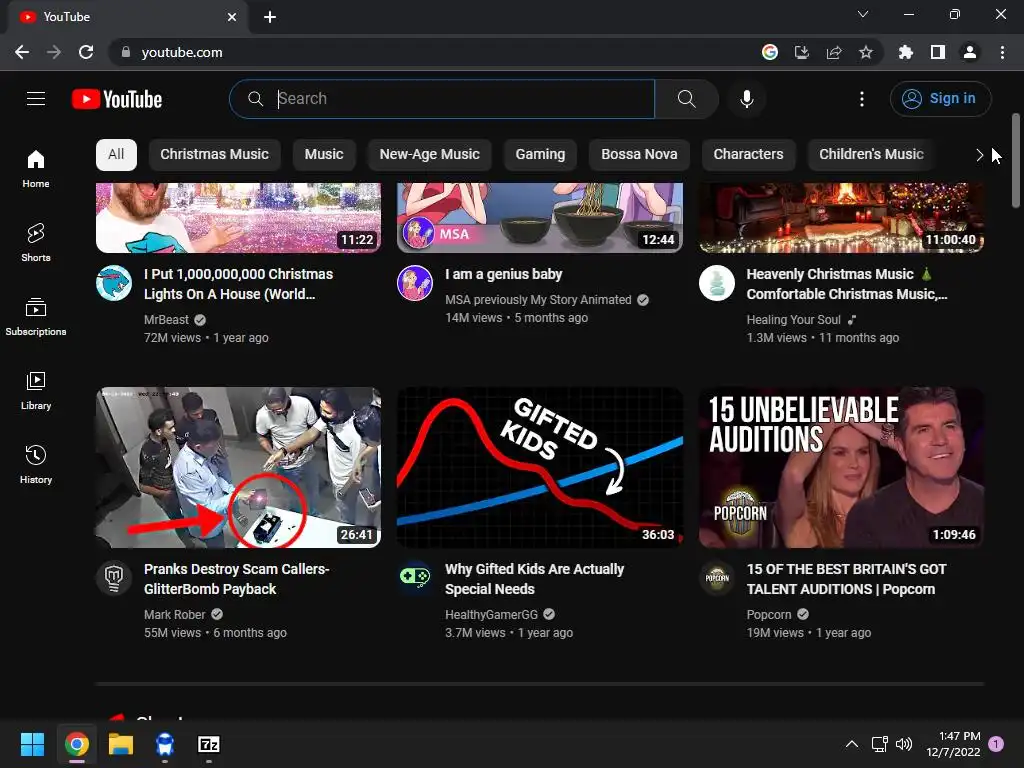This screenshot has width=1024, height=768.
Task: Open taskbar clock showing 1:47 PM
Action: (953, 744)
